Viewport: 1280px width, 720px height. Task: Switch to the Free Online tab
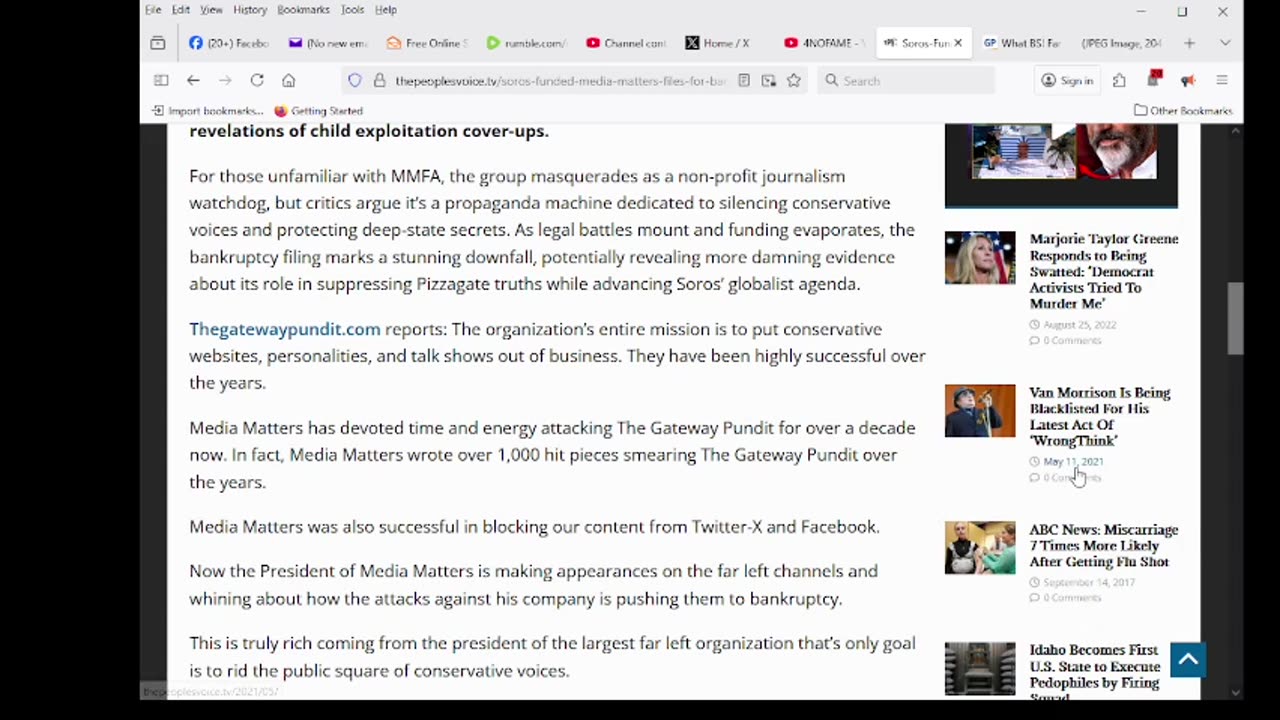pos(427,43)
